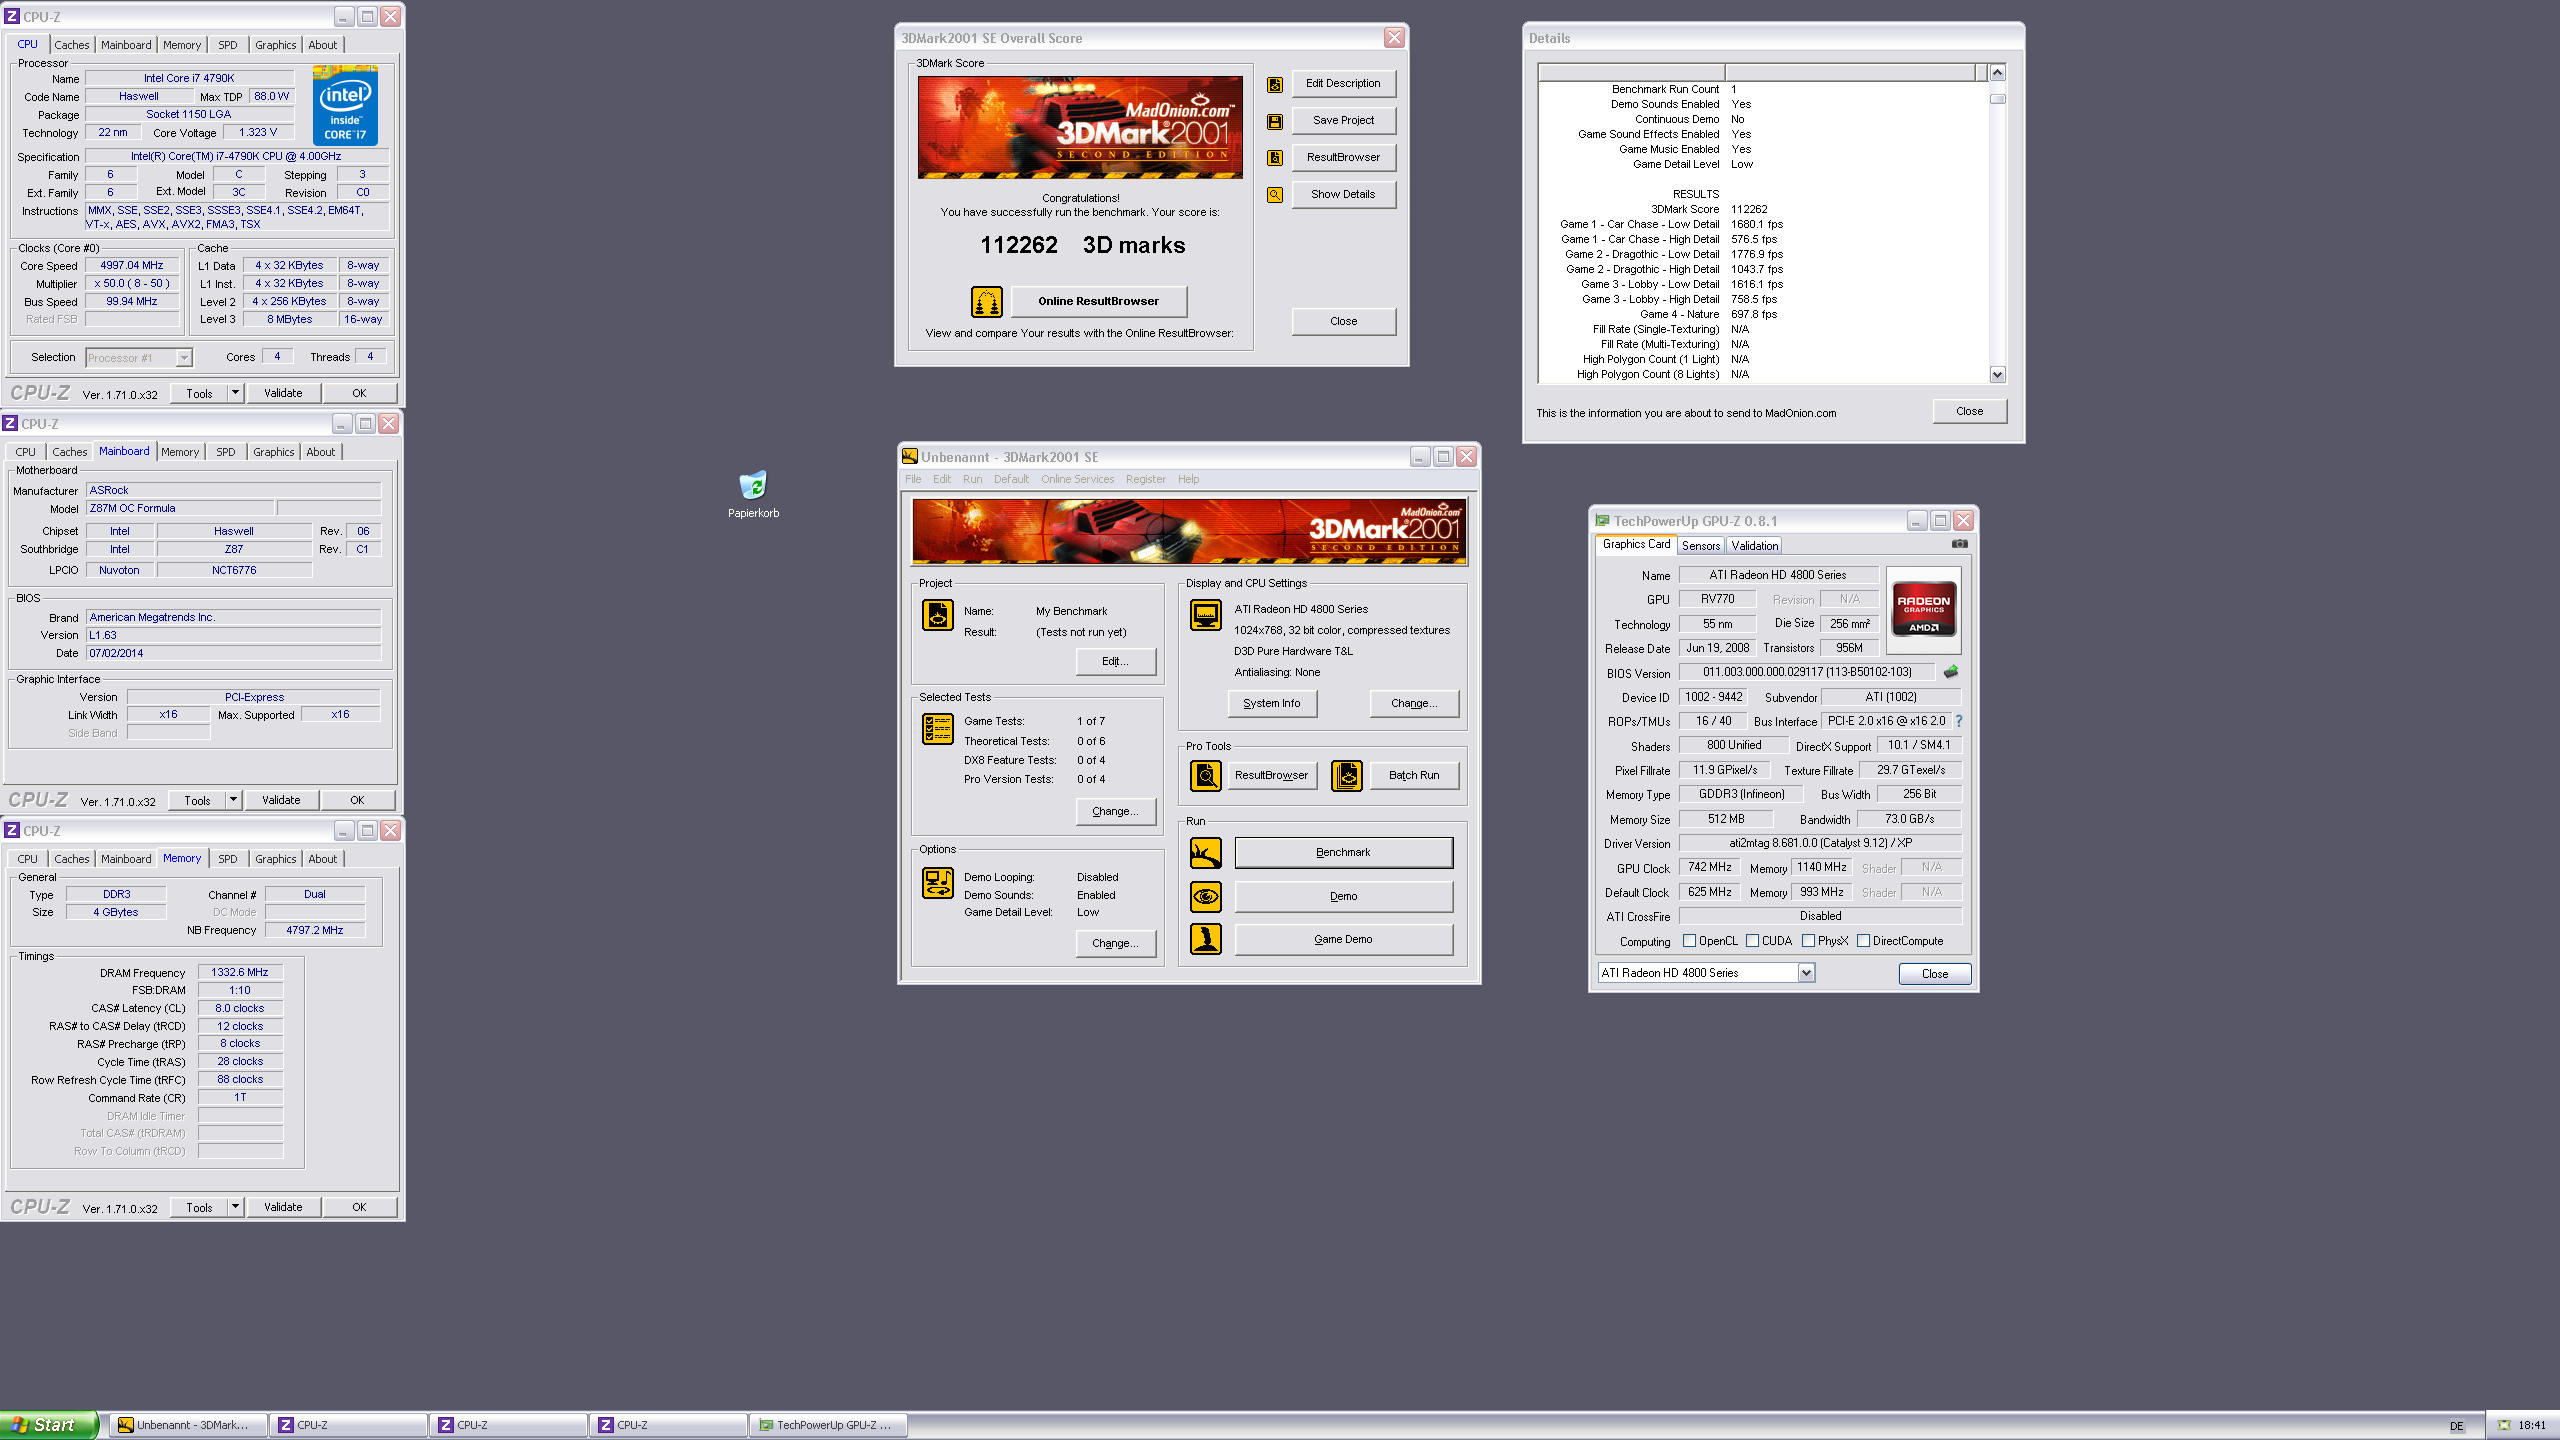2560x1440 pixels.
Task: Click the Online ResultBrowser button
Action: (1098, 302)
